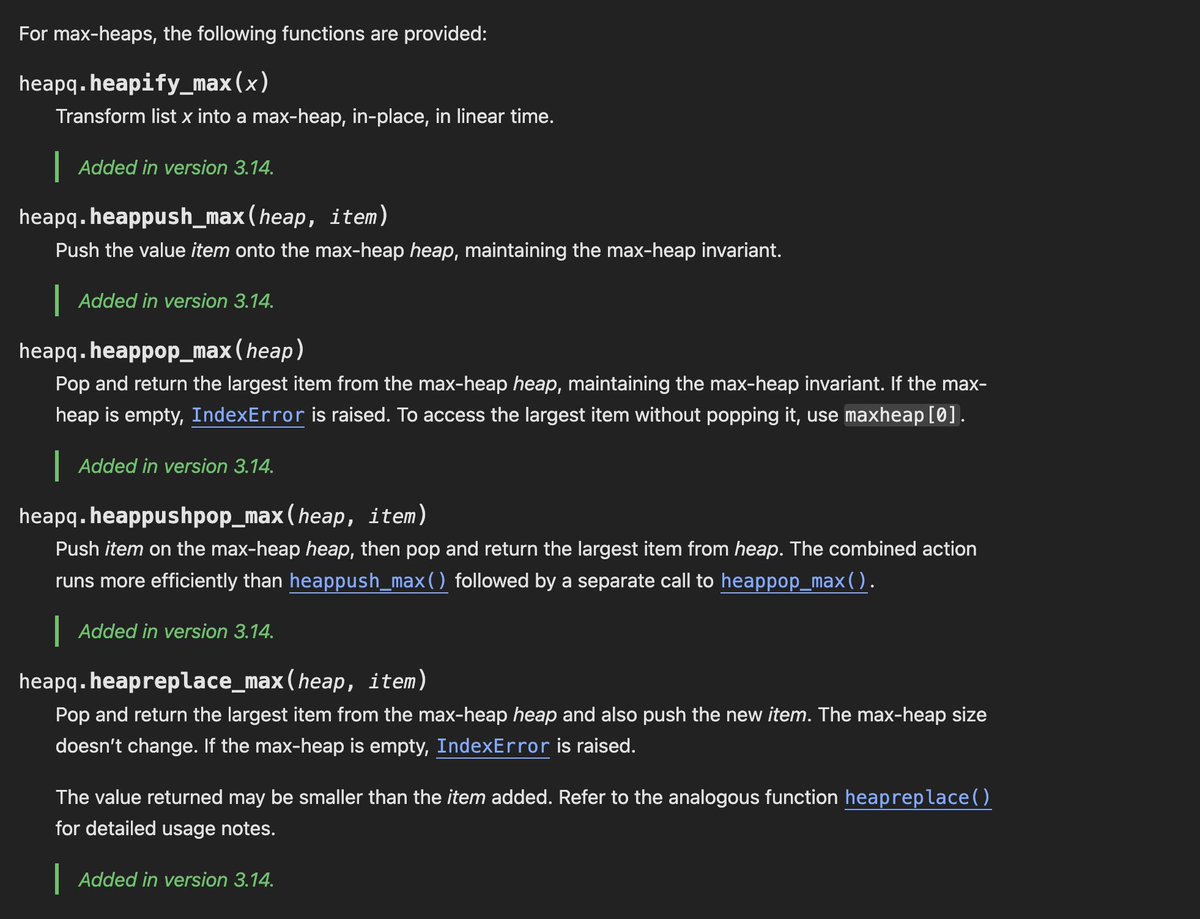Click the heapq.heapify_max(x) function signature
The height and width of the screenshot is (919, 1200).
coord(144,82)
